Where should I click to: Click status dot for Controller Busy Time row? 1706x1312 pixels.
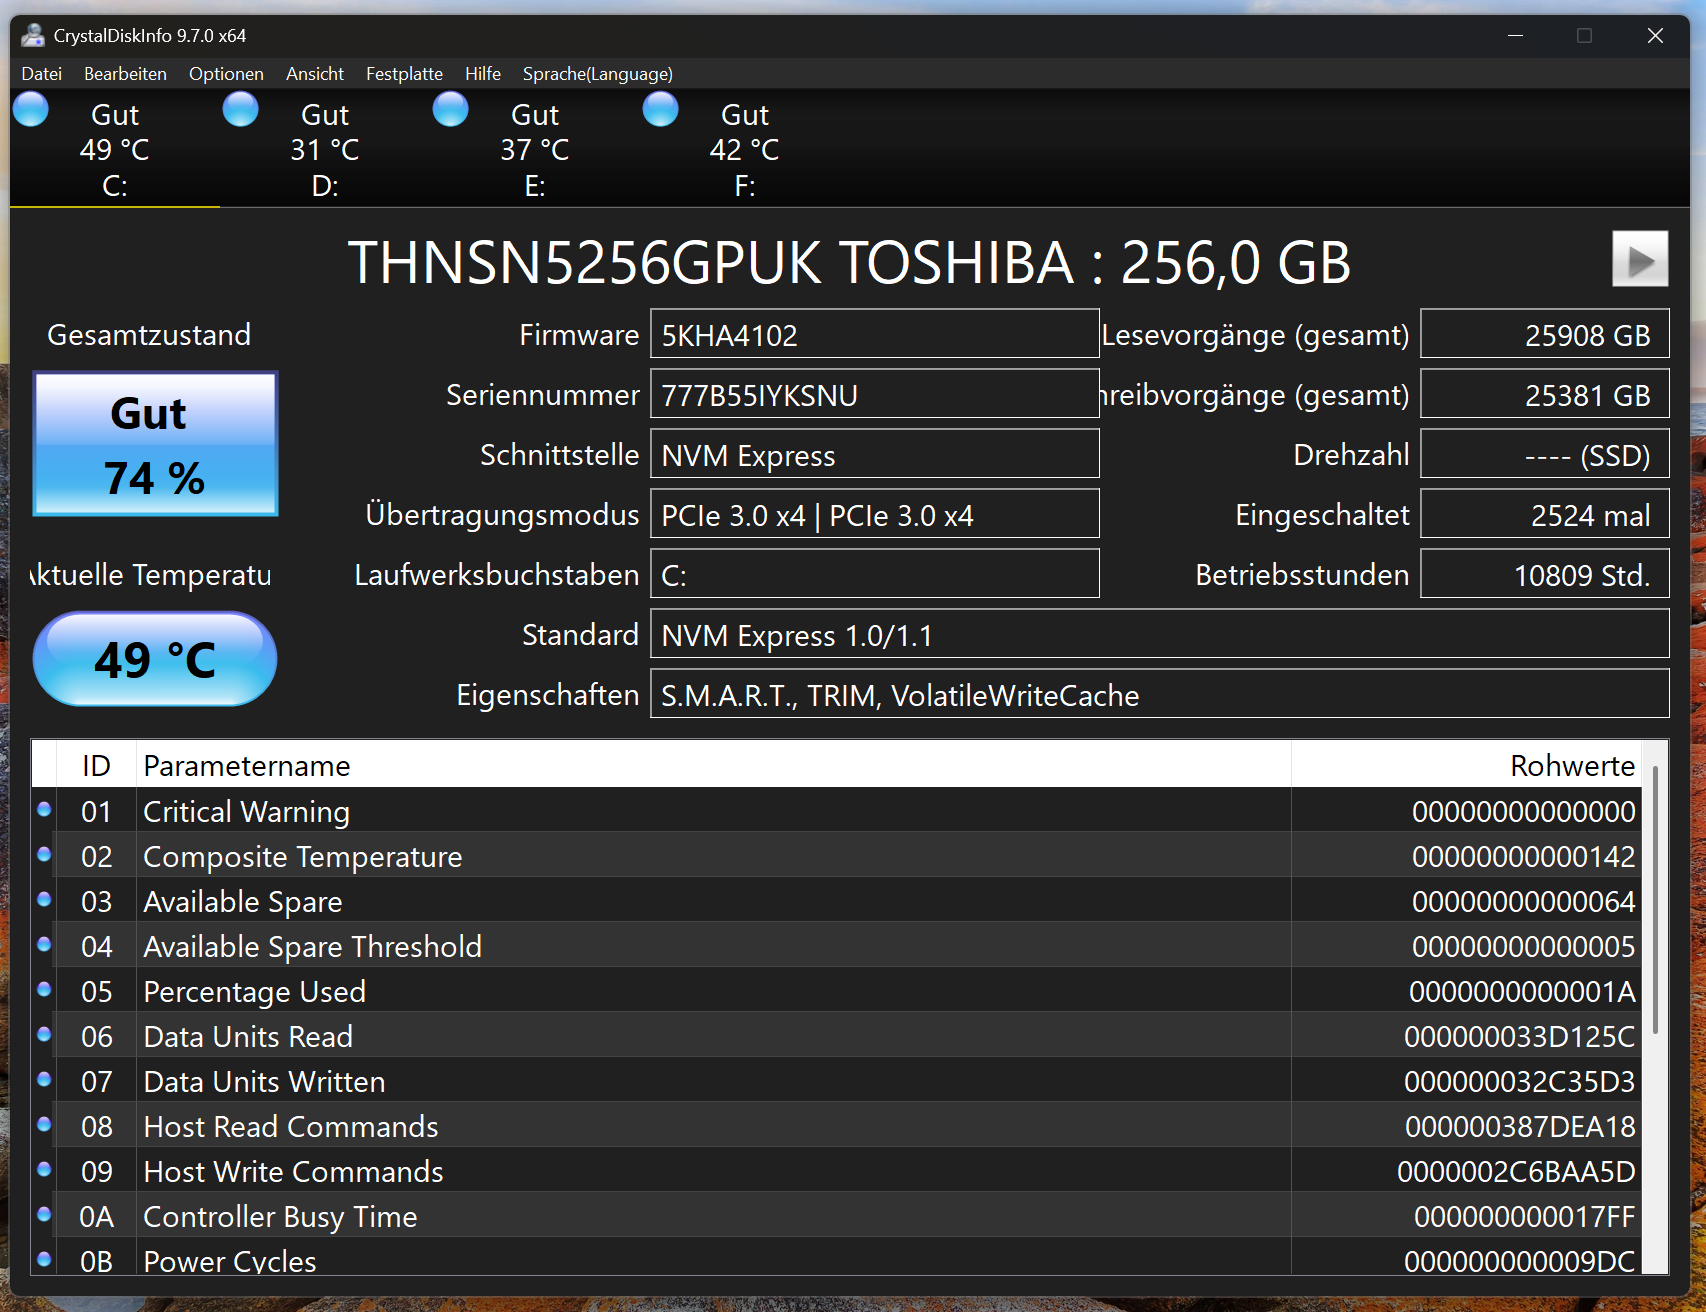pyautogui.click(x=44, y=1215)
